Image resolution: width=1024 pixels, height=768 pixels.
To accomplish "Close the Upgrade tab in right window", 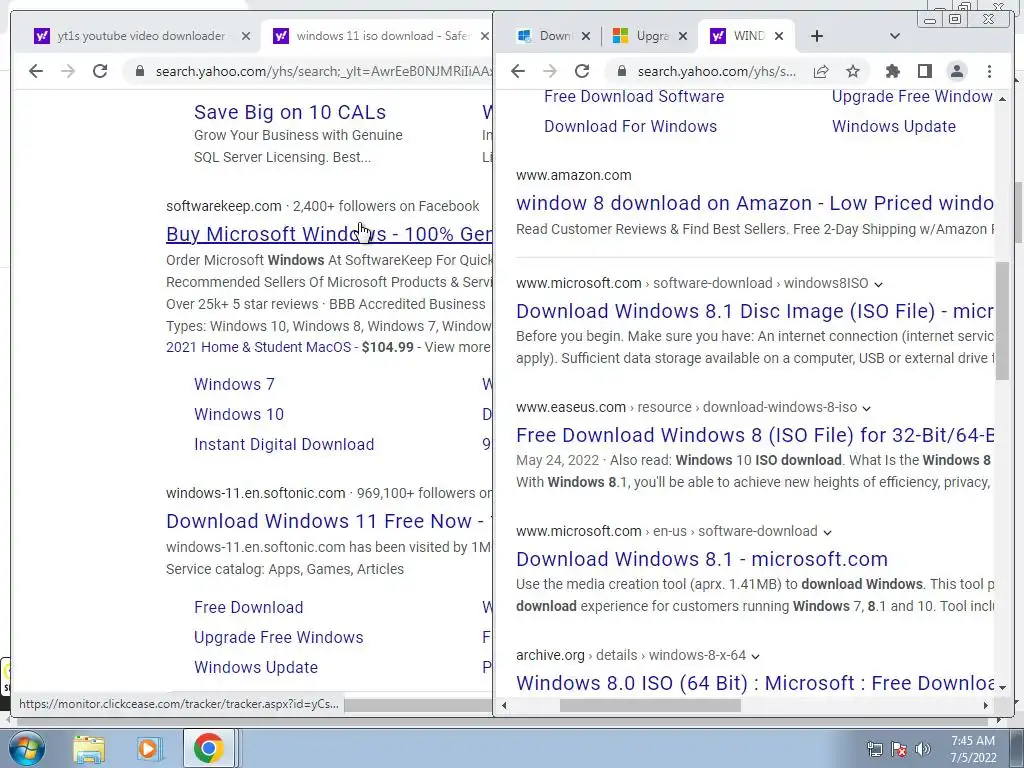I will [682, 37].
